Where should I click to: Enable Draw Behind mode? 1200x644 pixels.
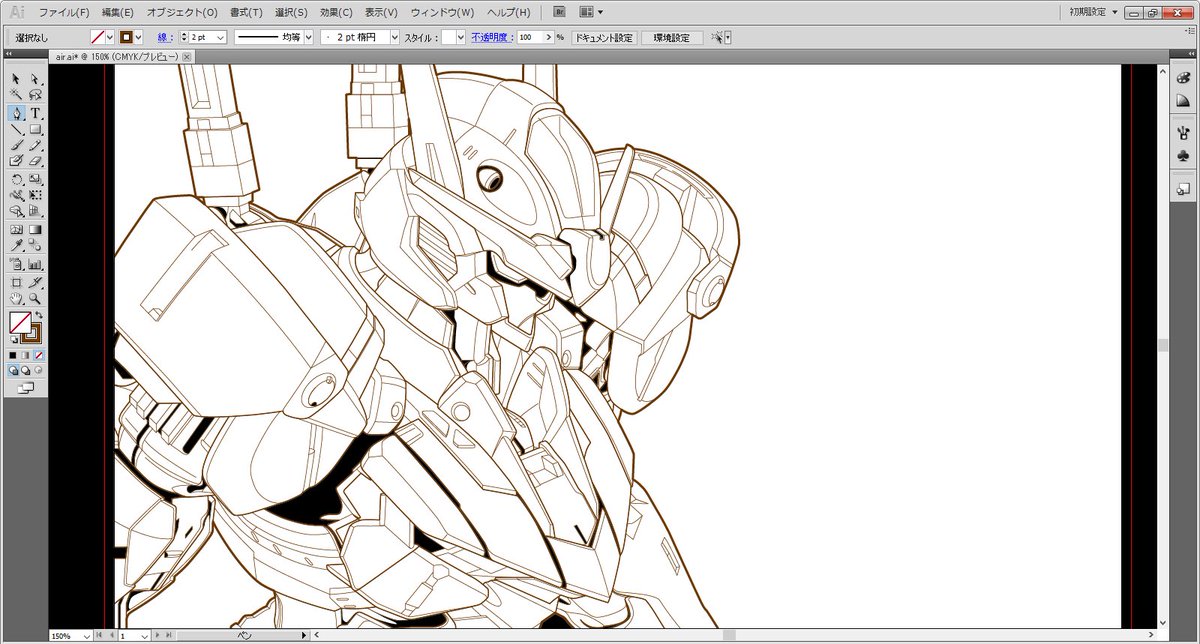pyautogui.click(x=26, y=370)
